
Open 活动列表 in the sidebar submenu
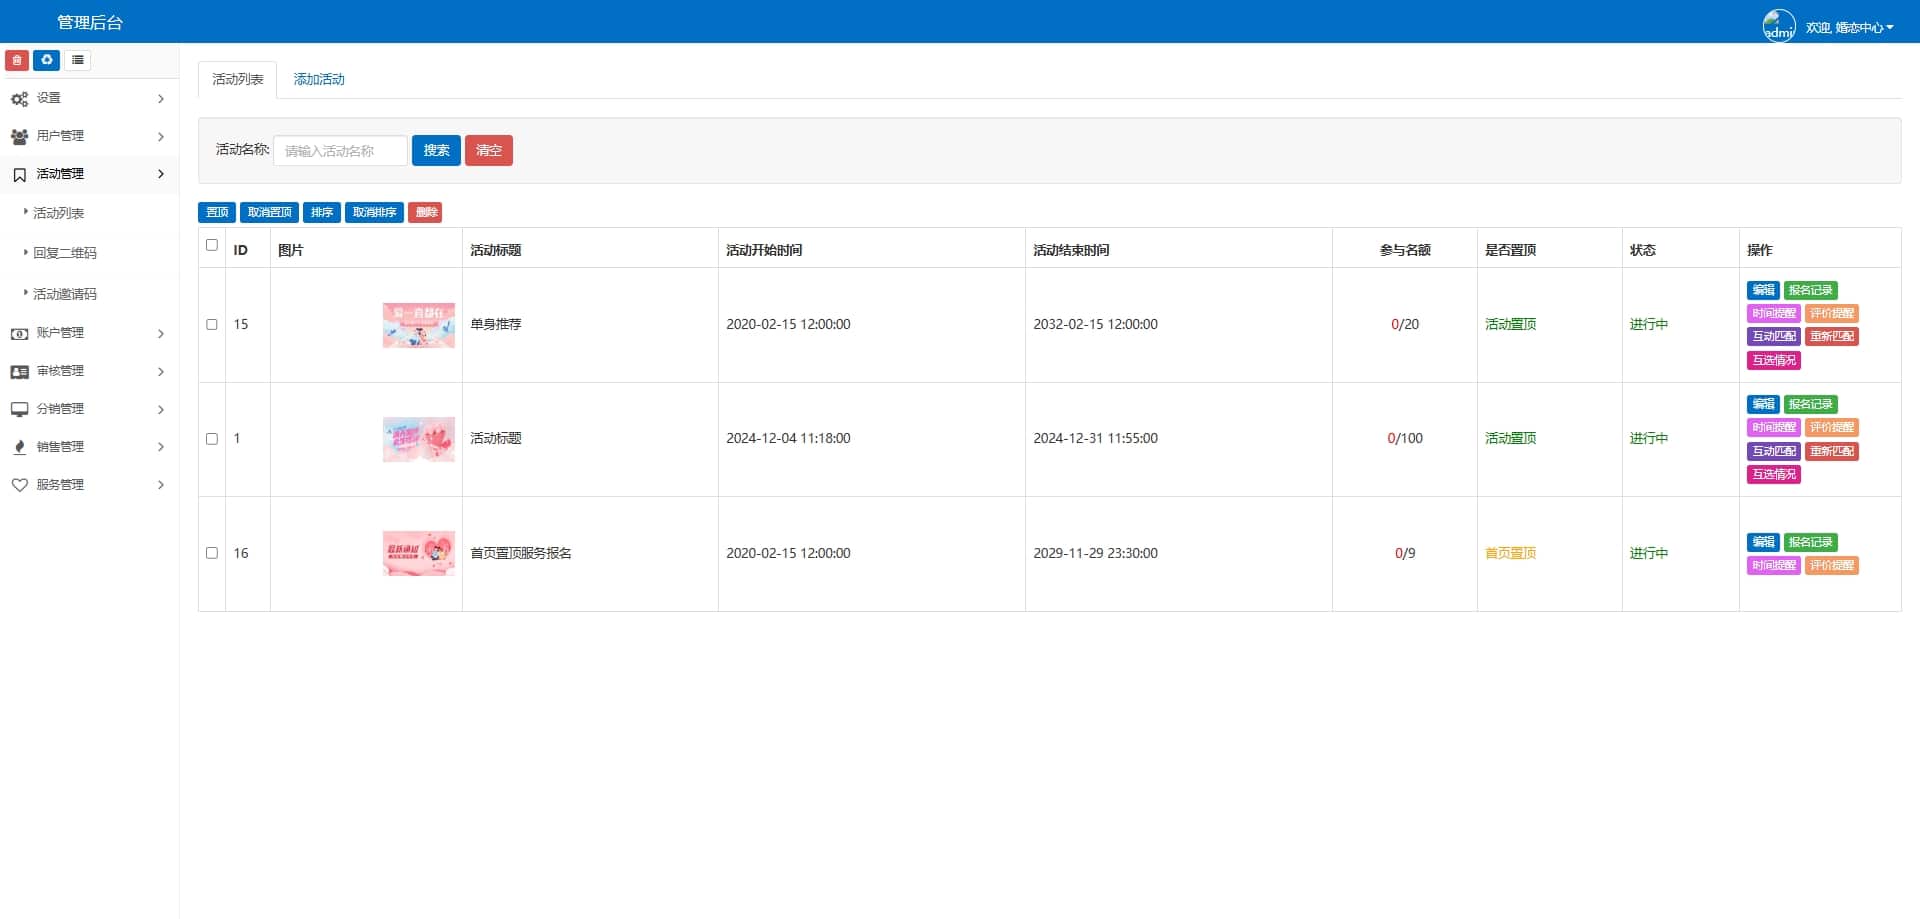point(59,213)
